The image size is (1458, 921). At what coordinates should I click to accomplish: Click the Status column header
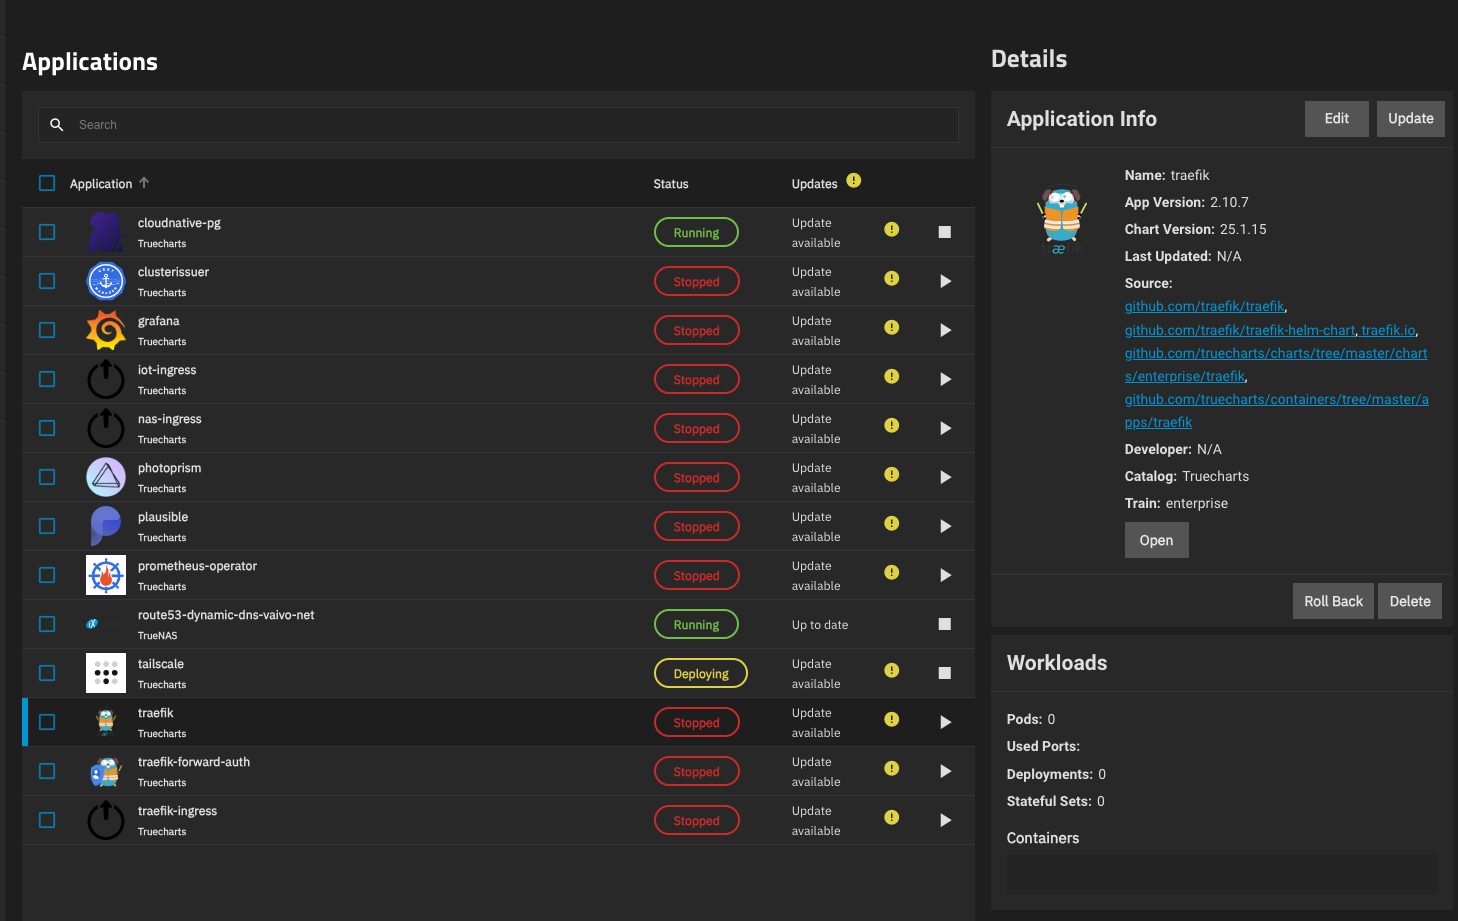(x=671, y=184)
